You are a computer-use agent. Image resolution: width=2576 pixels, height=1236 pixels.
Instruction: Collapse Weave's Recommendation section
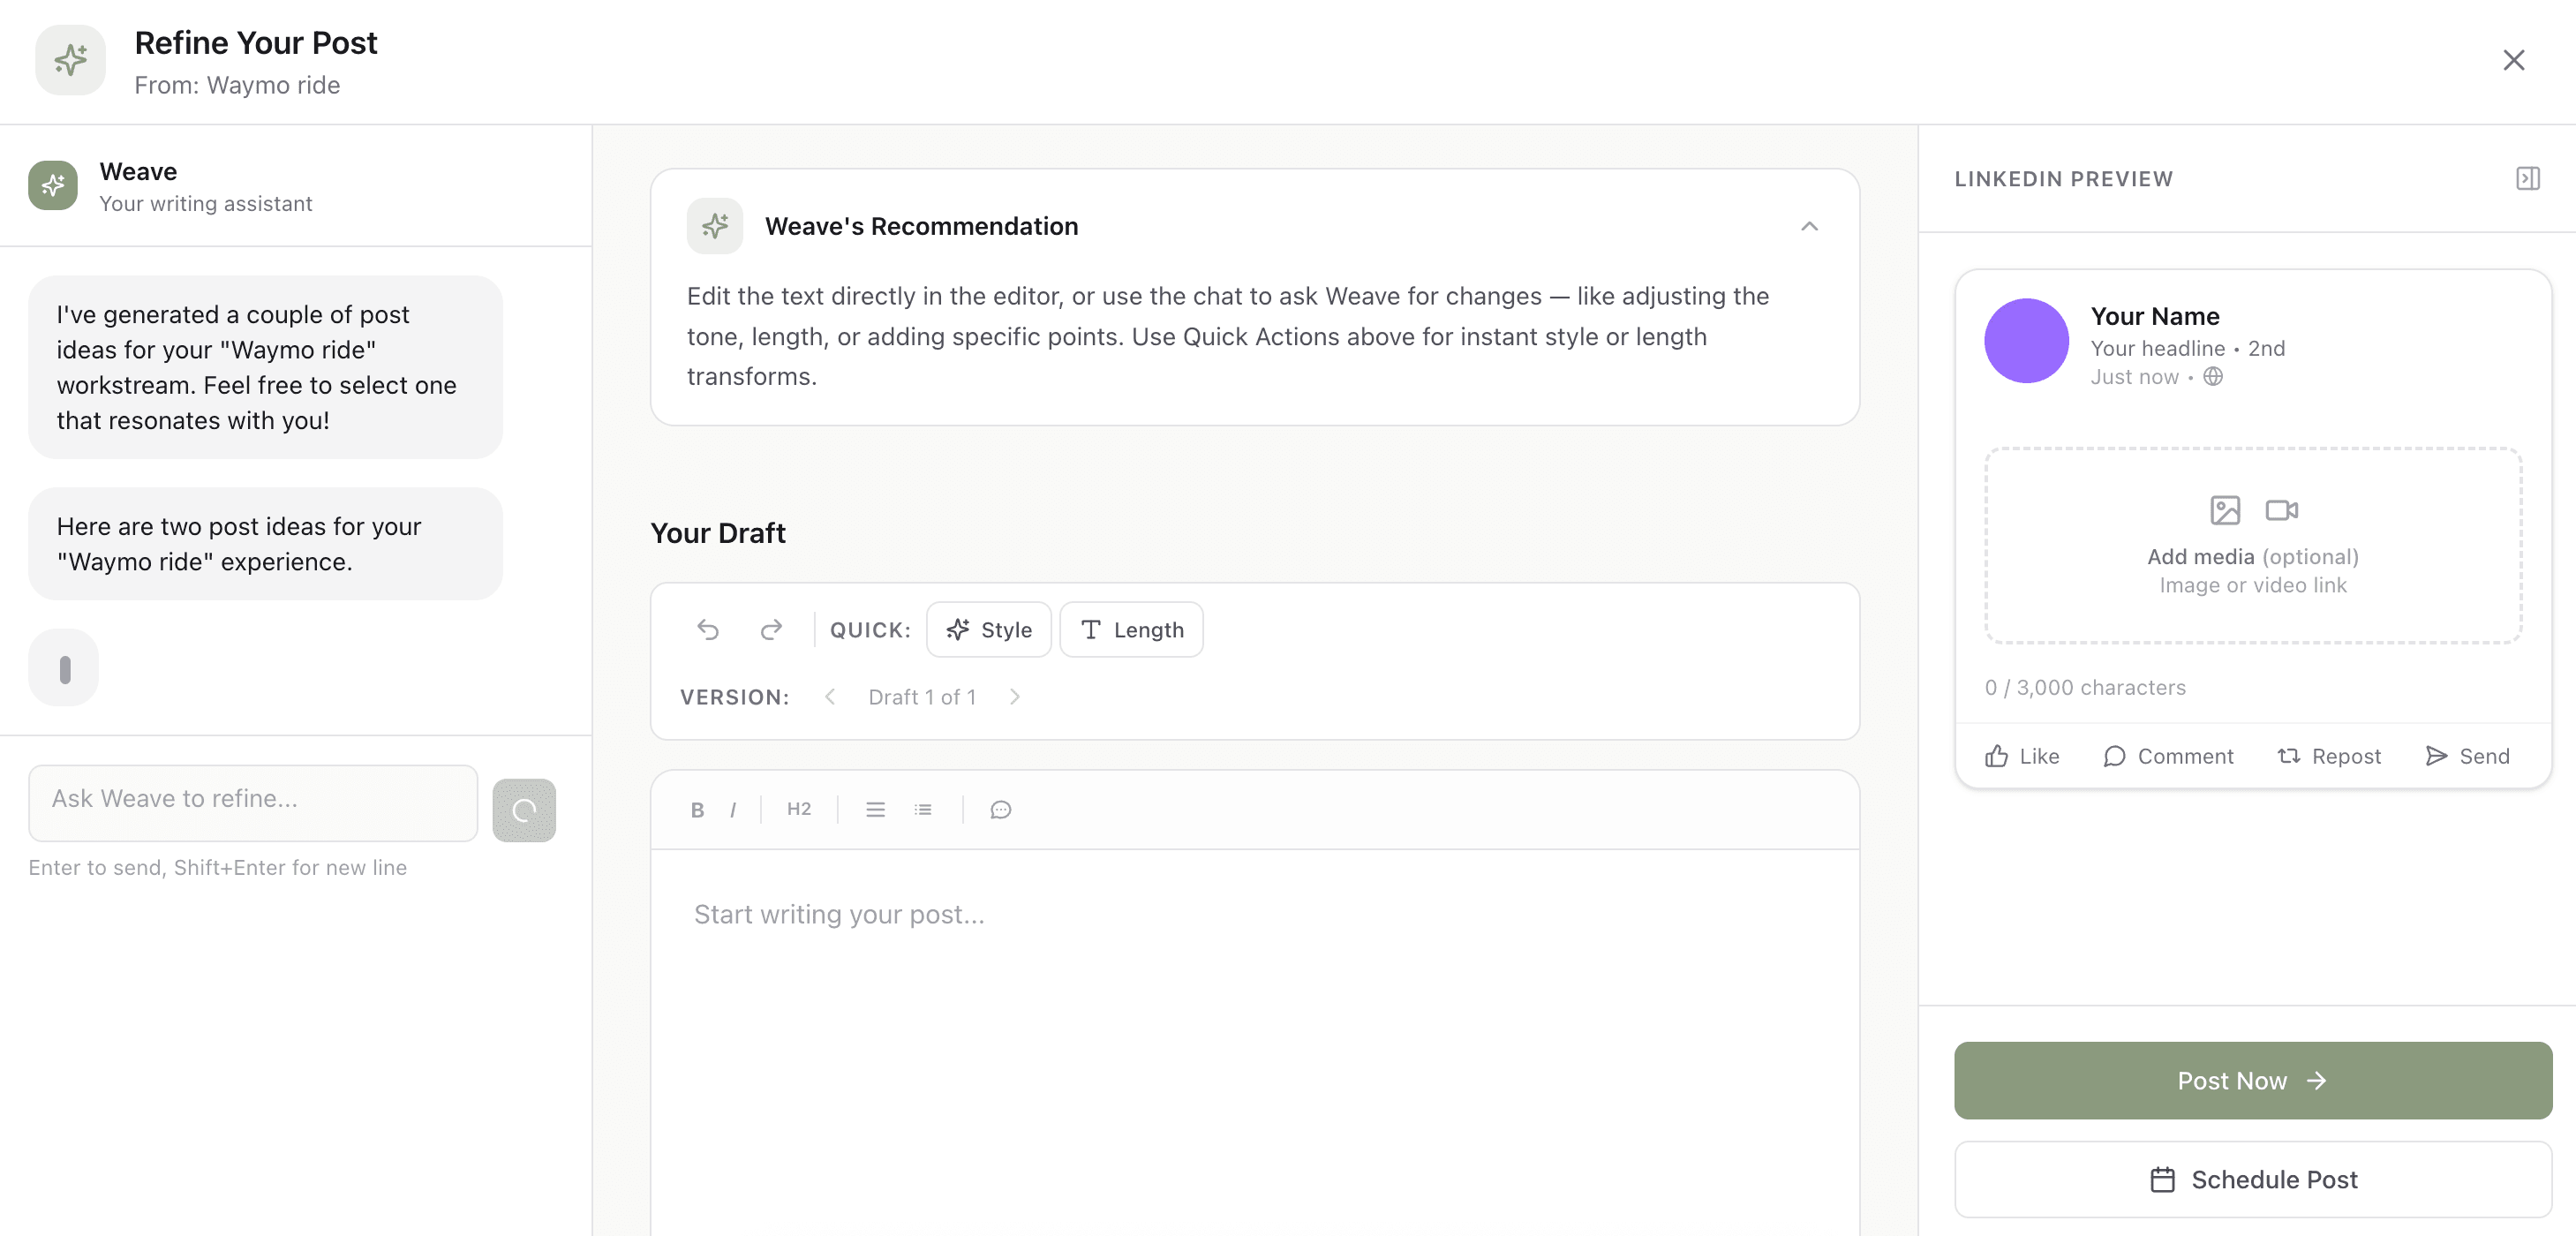1809,226
